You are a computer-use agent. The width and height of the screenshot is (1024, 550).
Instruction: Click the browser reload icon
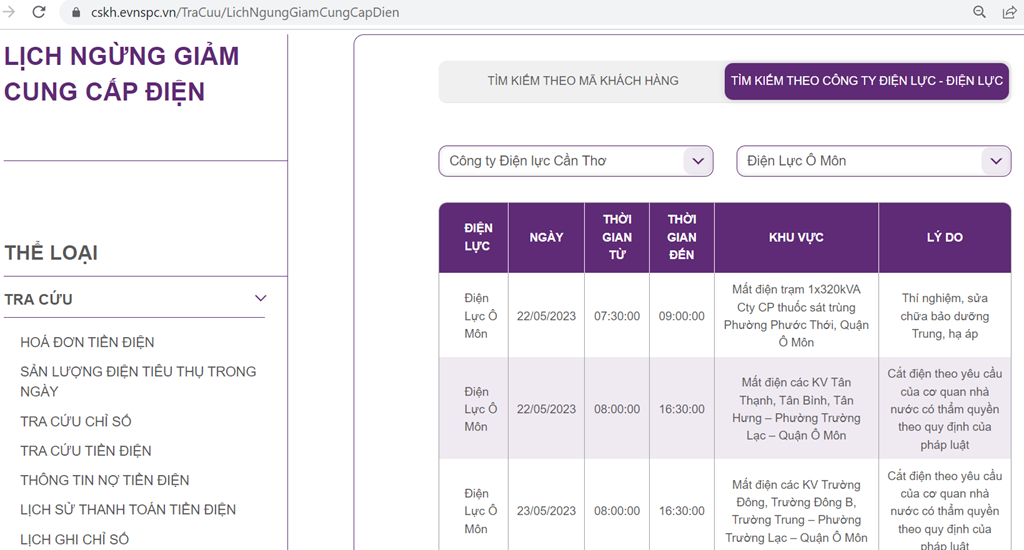(39, 12)
